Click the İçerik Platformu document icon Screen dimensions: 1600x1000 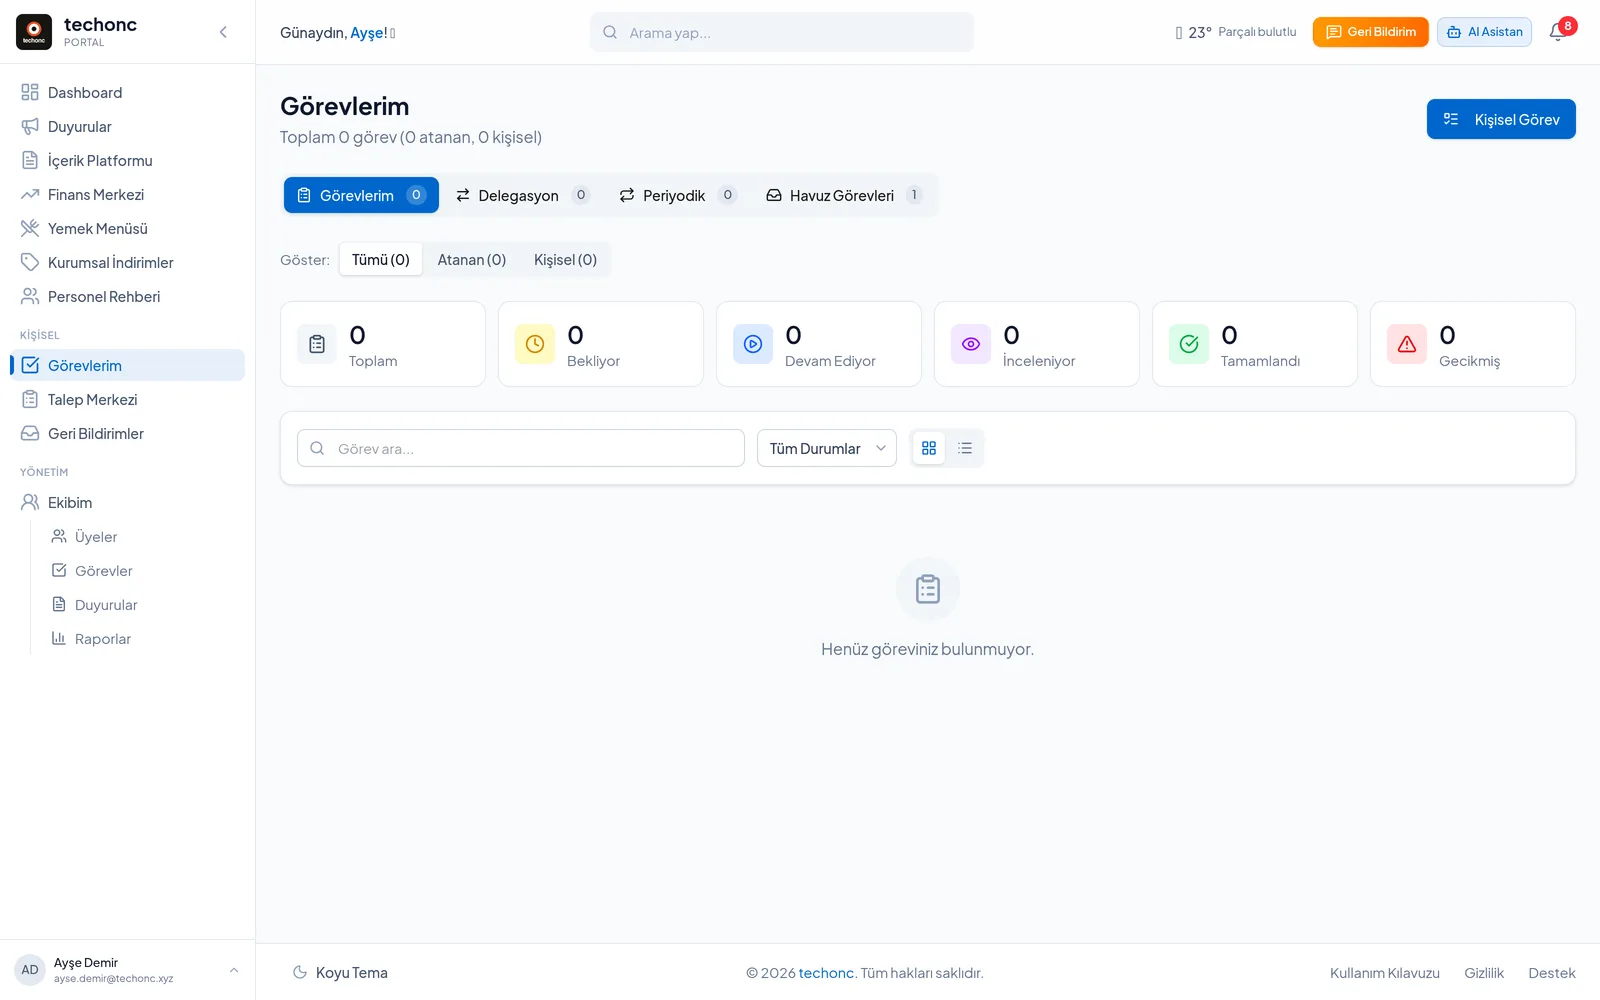click(x=30, y=161)
